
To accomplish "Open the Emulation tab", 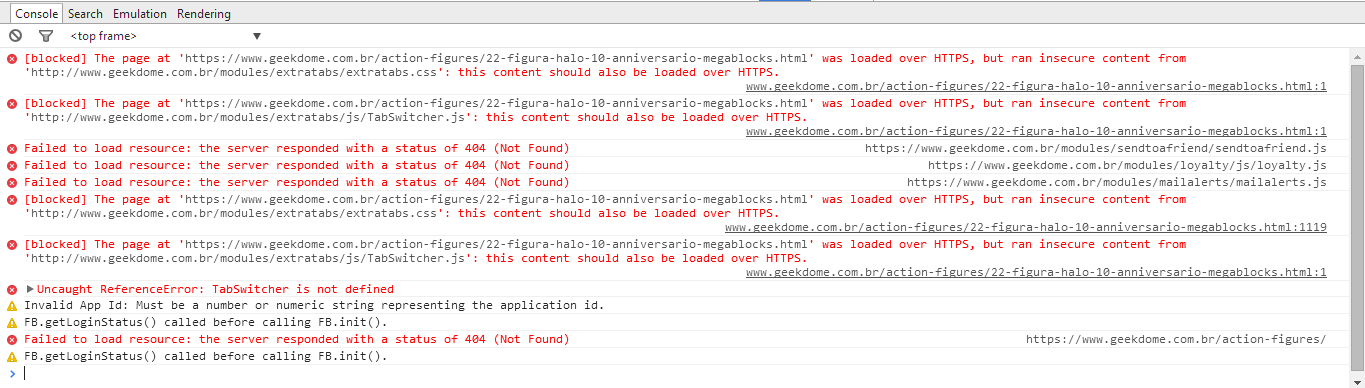I will coord(140,14).
